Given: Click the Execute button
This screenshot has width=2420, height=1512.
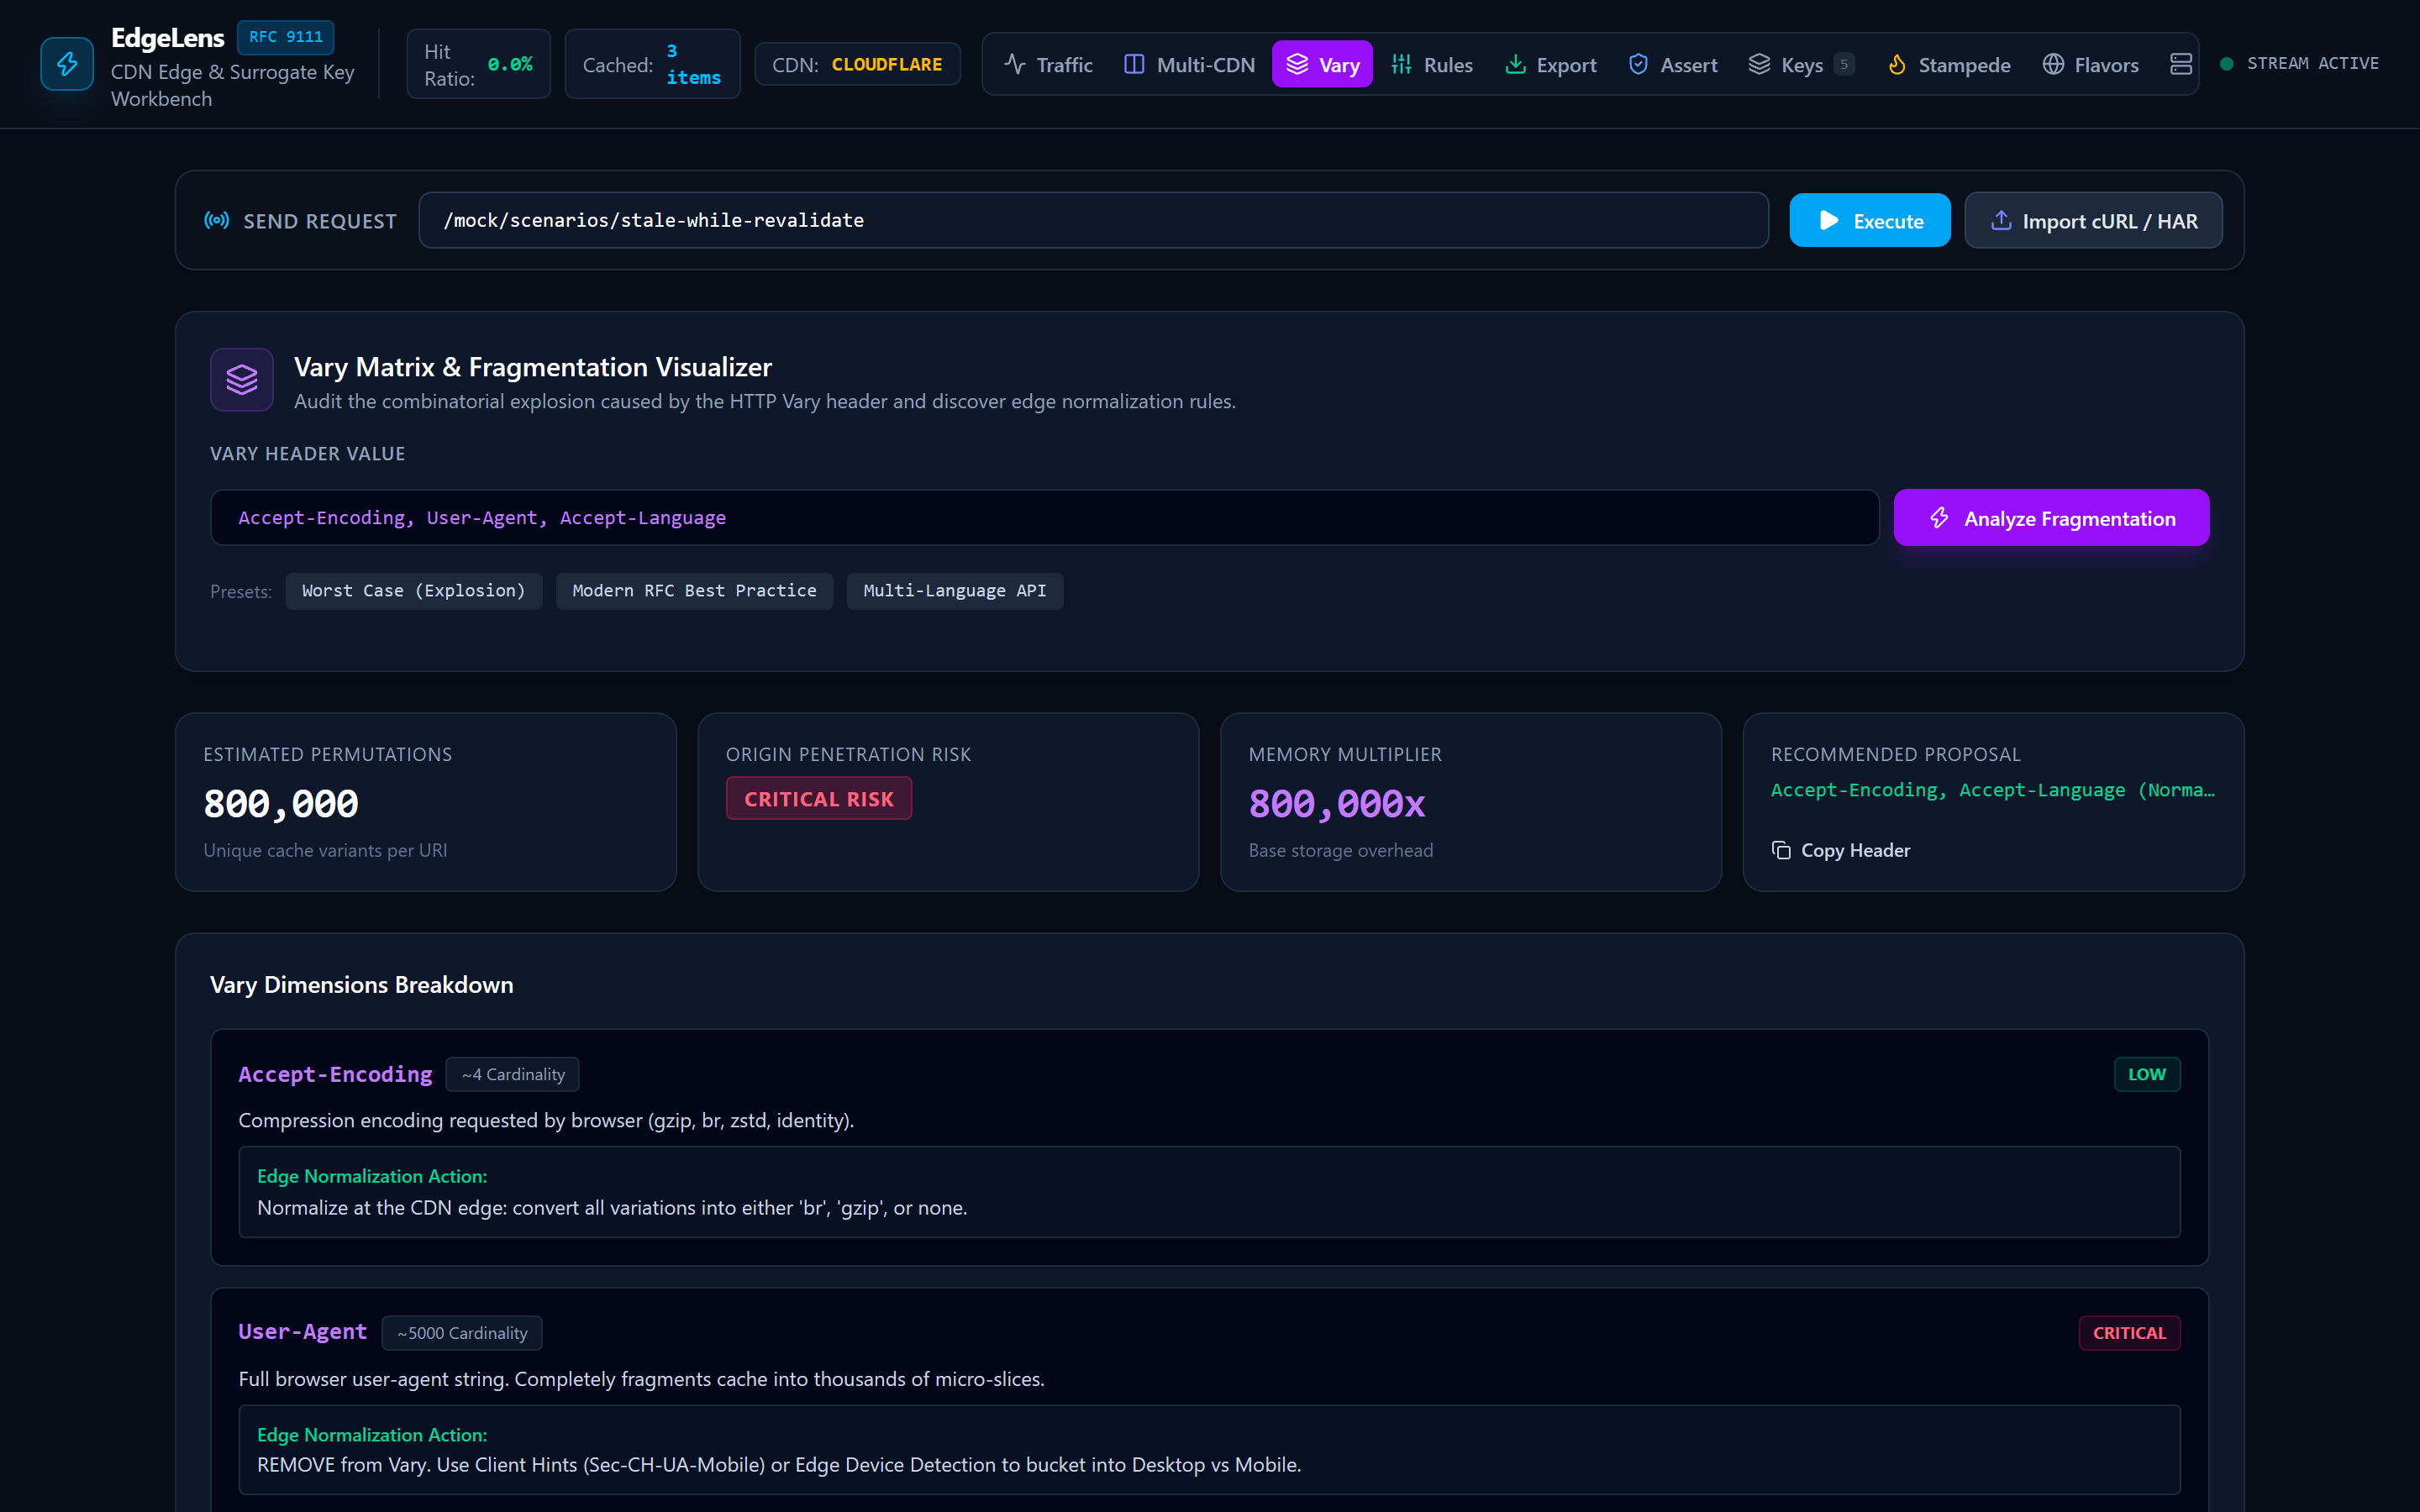Looking at the screenshot, I should coord(1869,220).
